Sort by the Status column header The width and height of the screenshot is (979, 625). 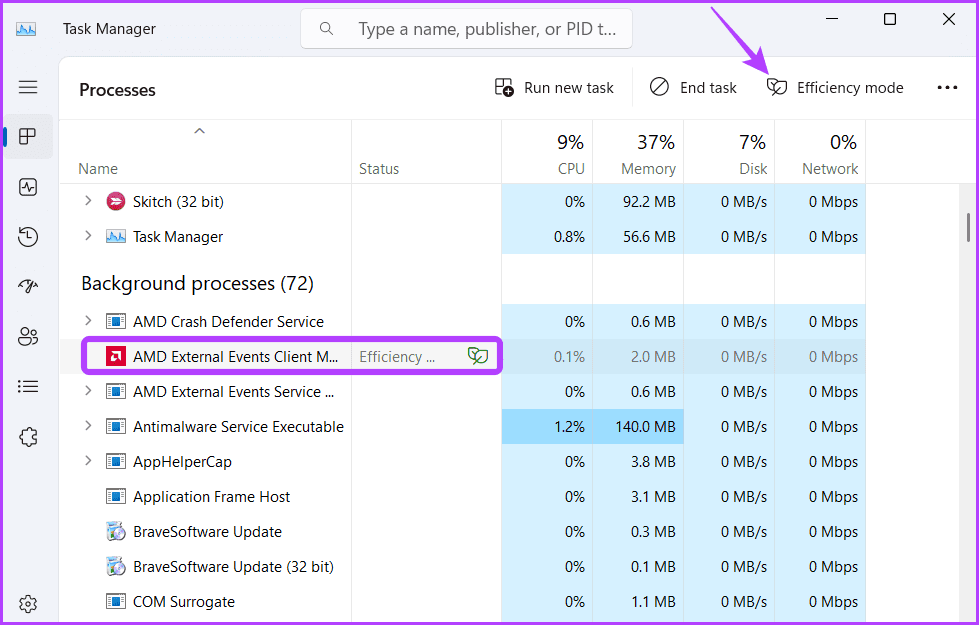pyautogui.click(x=426, y=152)
